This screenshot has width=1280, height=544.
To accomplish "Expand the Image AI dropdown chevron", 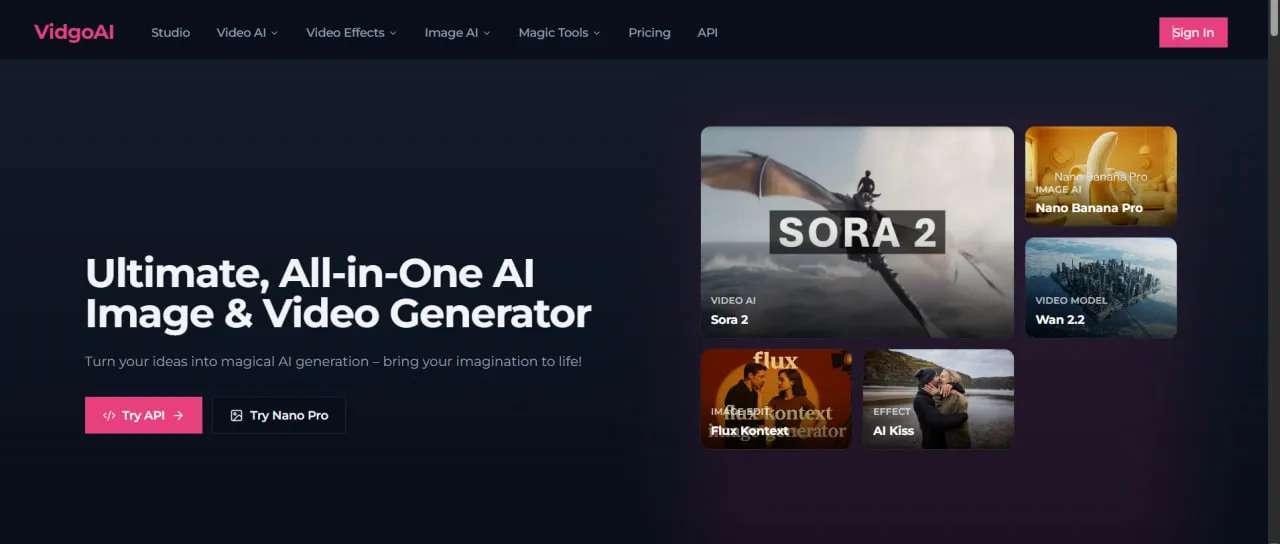I will coord(487,33).
